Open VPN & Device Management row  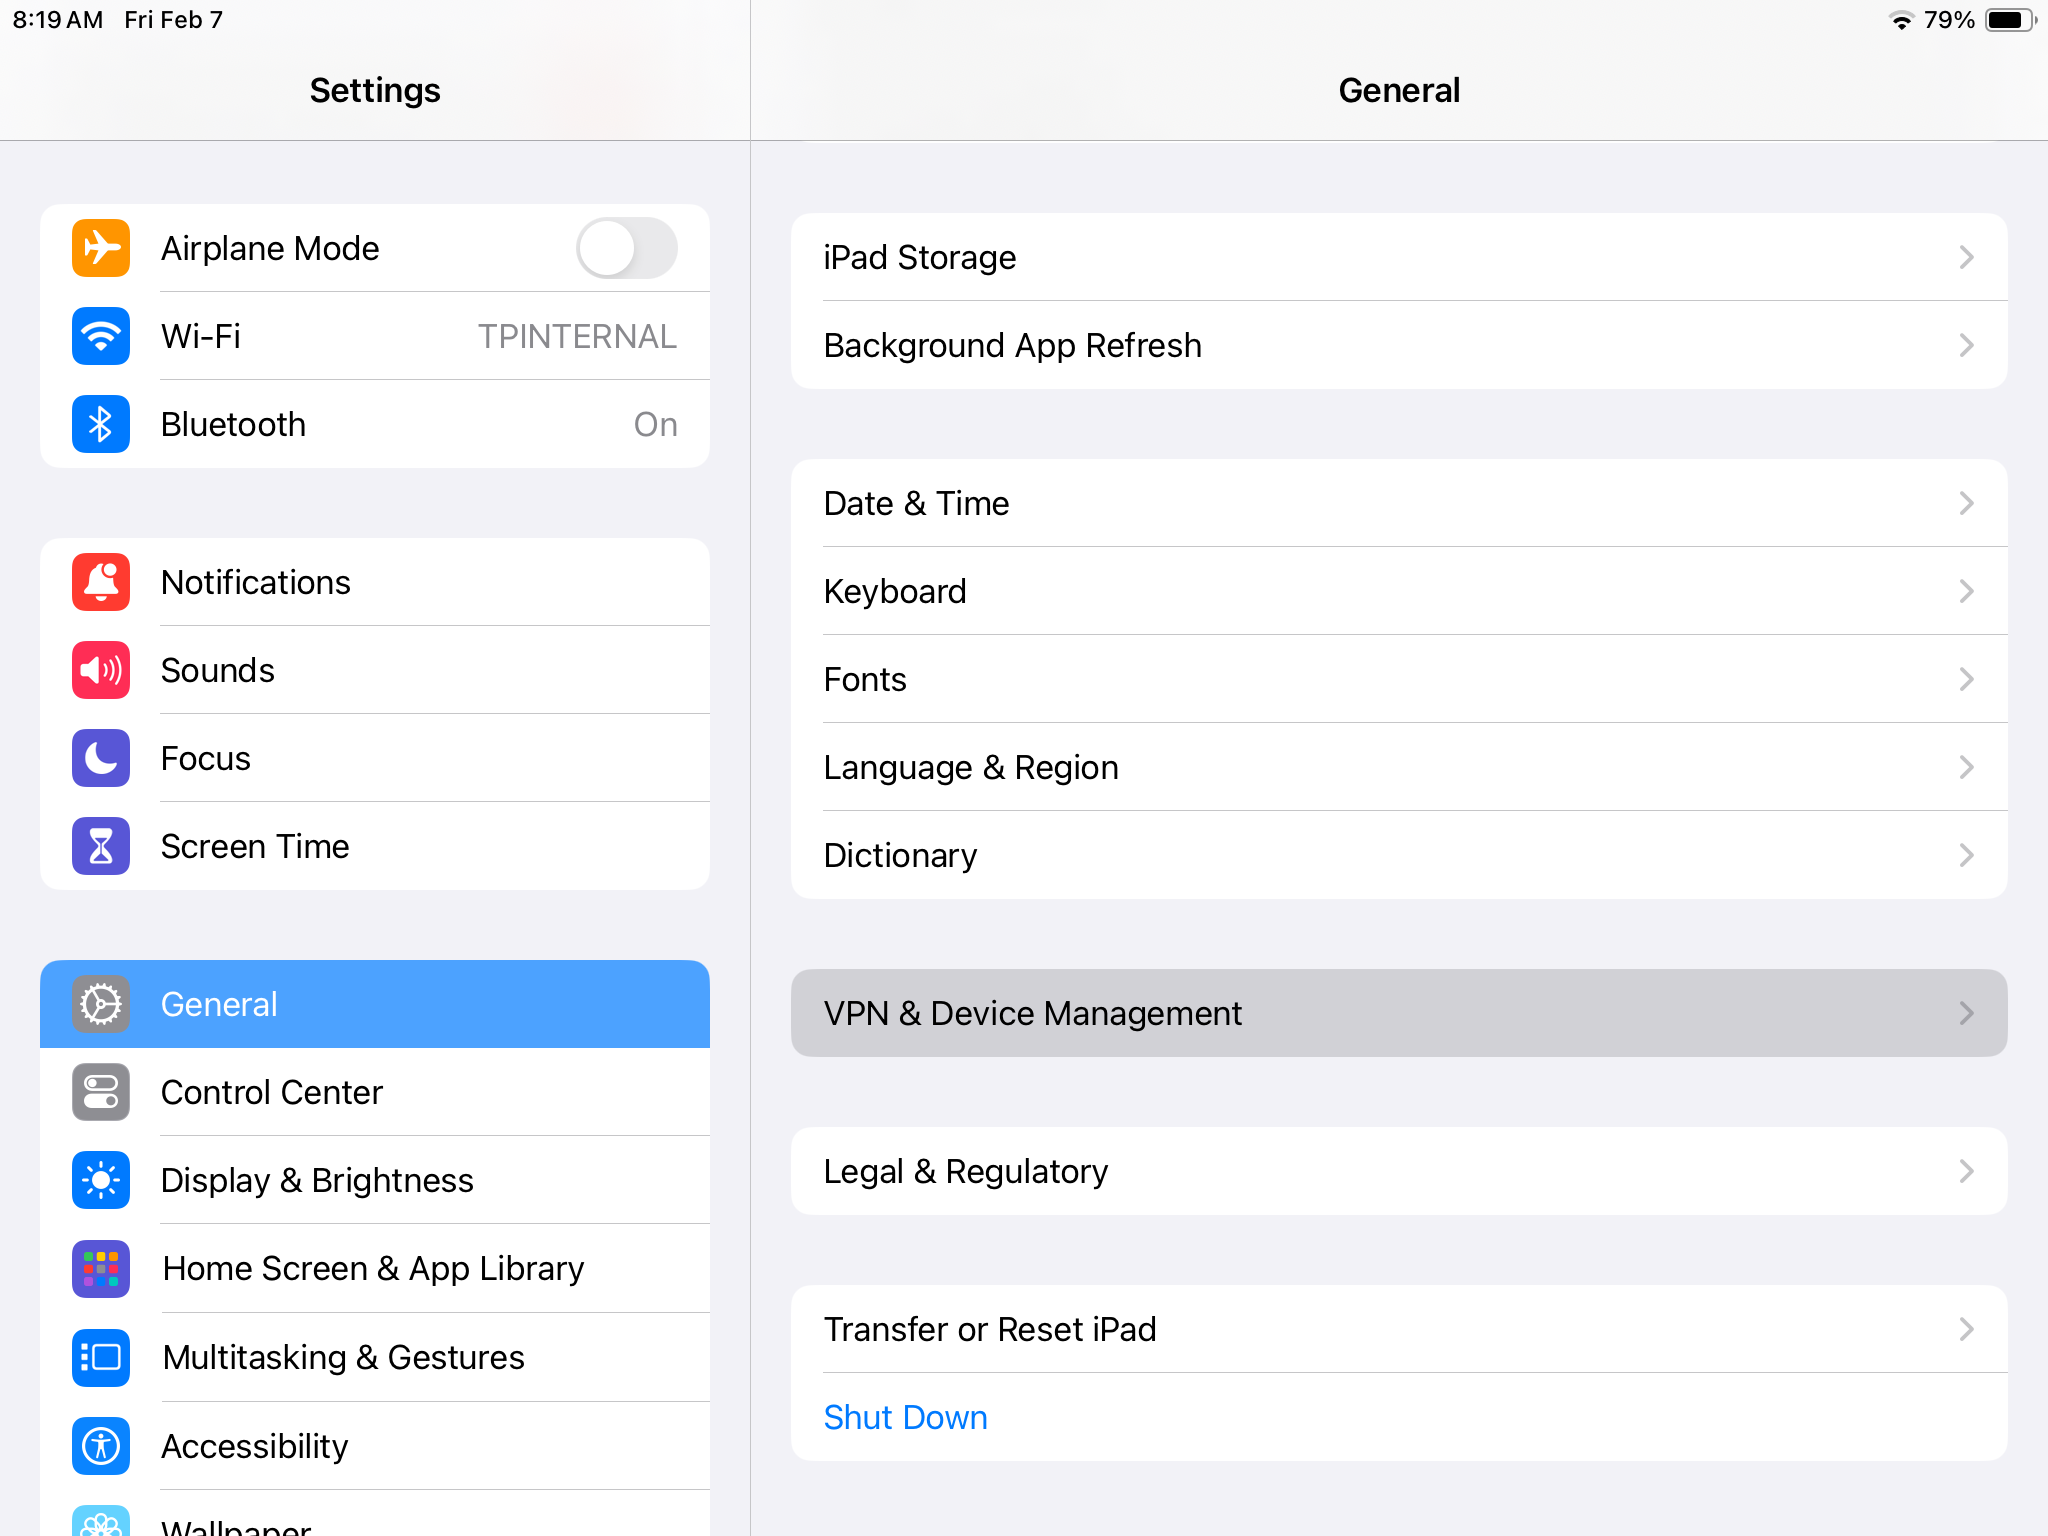tap(1397, 1013)
